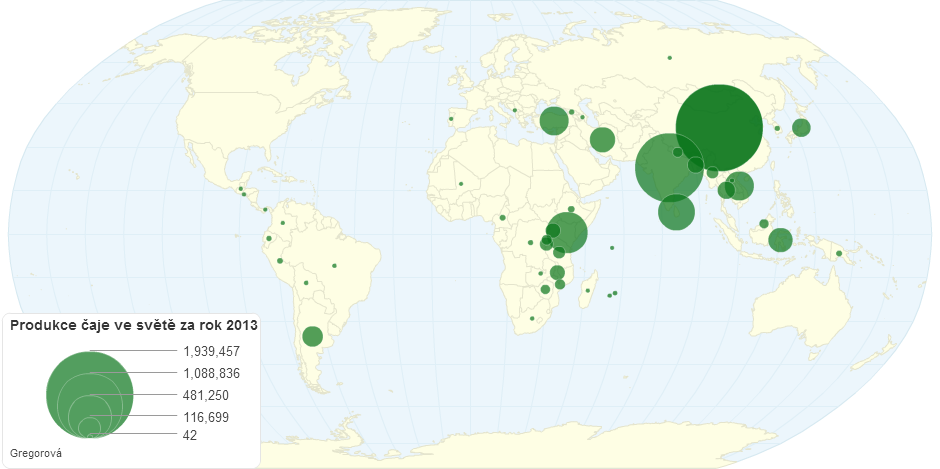
Task: Select the small dot over South Africa
Action: [x=532, y=319]
